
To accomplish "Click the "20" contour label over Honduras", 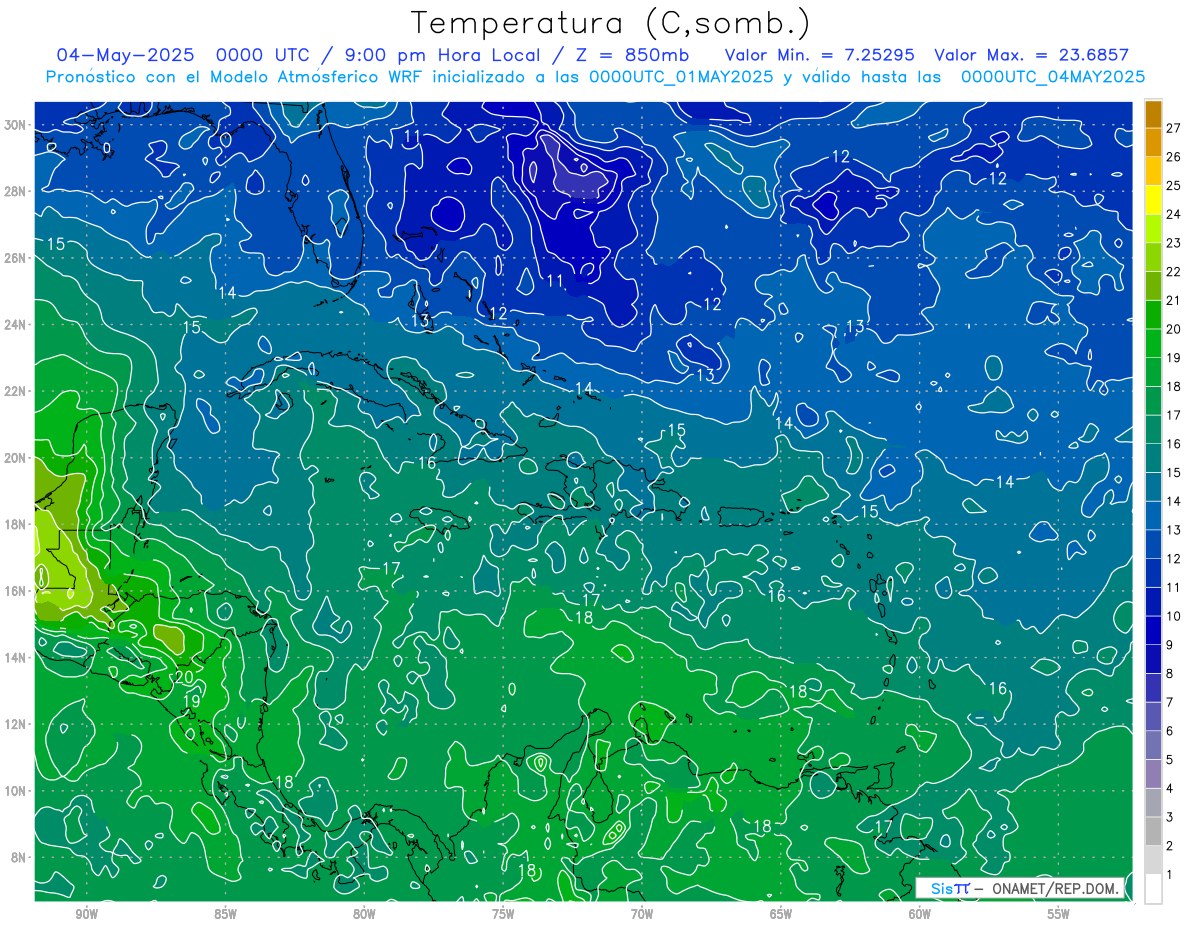I will click(184, 677).
